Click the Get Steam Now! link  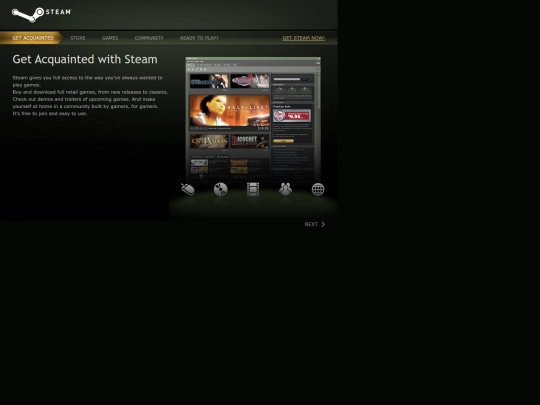[x=304, y=38]
